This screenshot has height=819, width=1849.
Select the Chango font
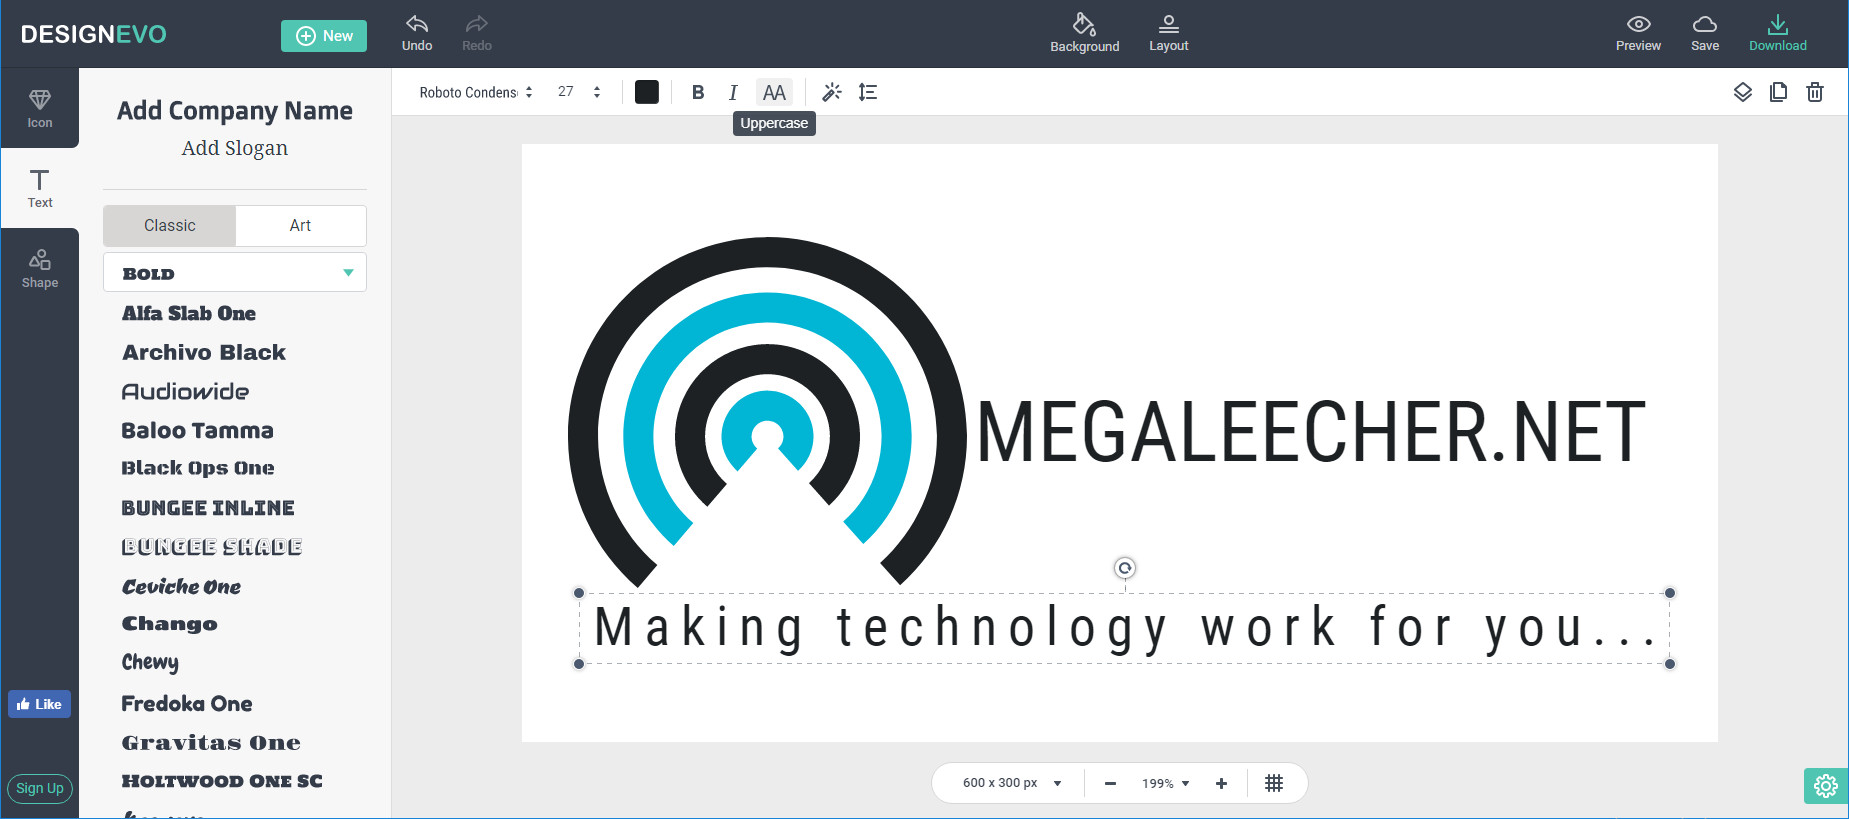pos(170,624)
